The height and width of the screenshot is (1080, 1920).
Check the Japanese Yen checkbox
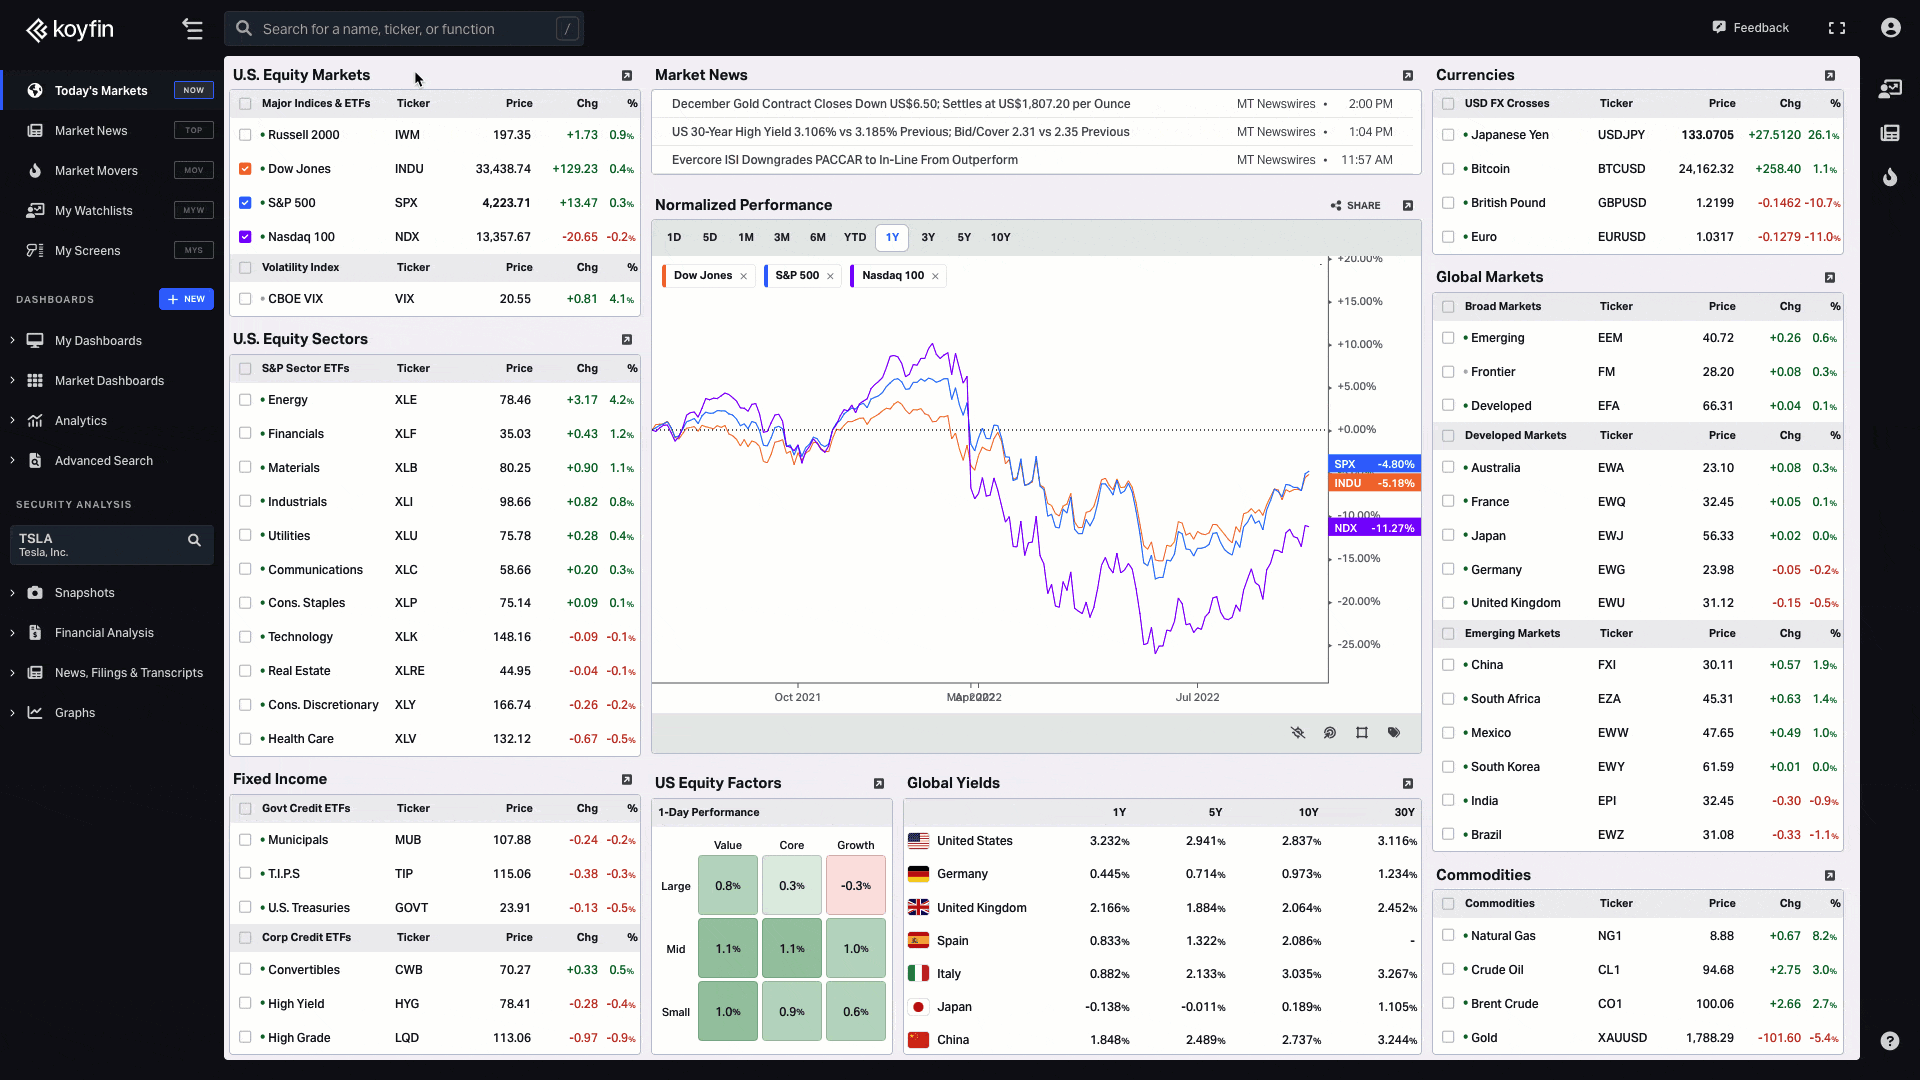click(x=1448, y=135)
